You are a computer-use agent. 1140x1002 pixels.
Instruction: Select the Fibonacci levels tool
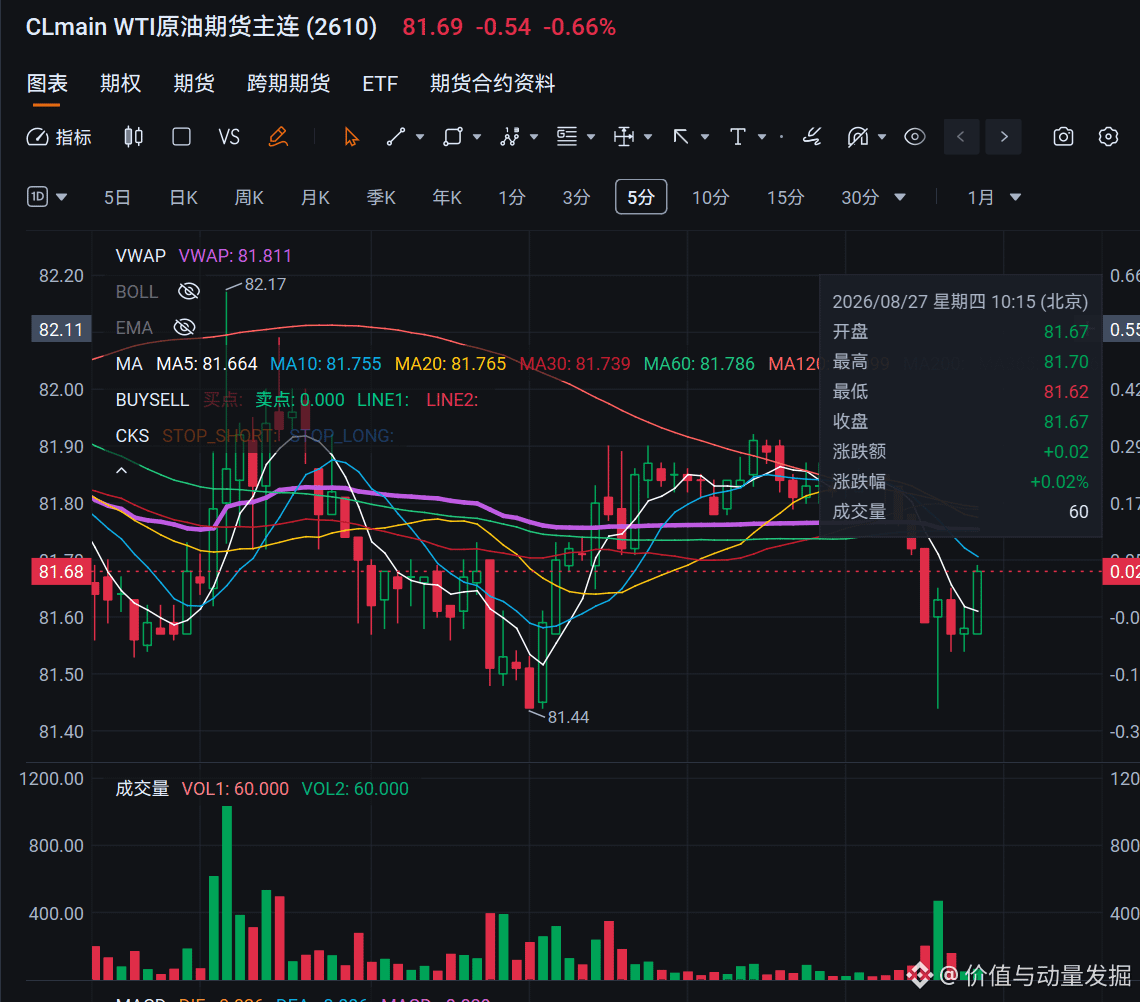(566, 137)
